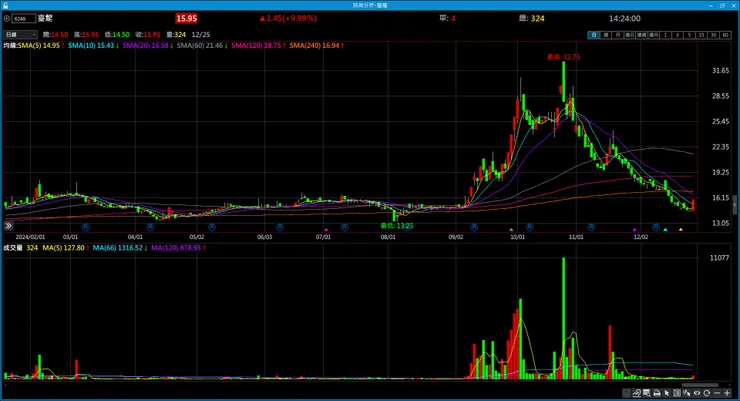Screen dimensions: 740x401
Task: Switch to the 週 weekly timeframe
Action: (606, 35)
